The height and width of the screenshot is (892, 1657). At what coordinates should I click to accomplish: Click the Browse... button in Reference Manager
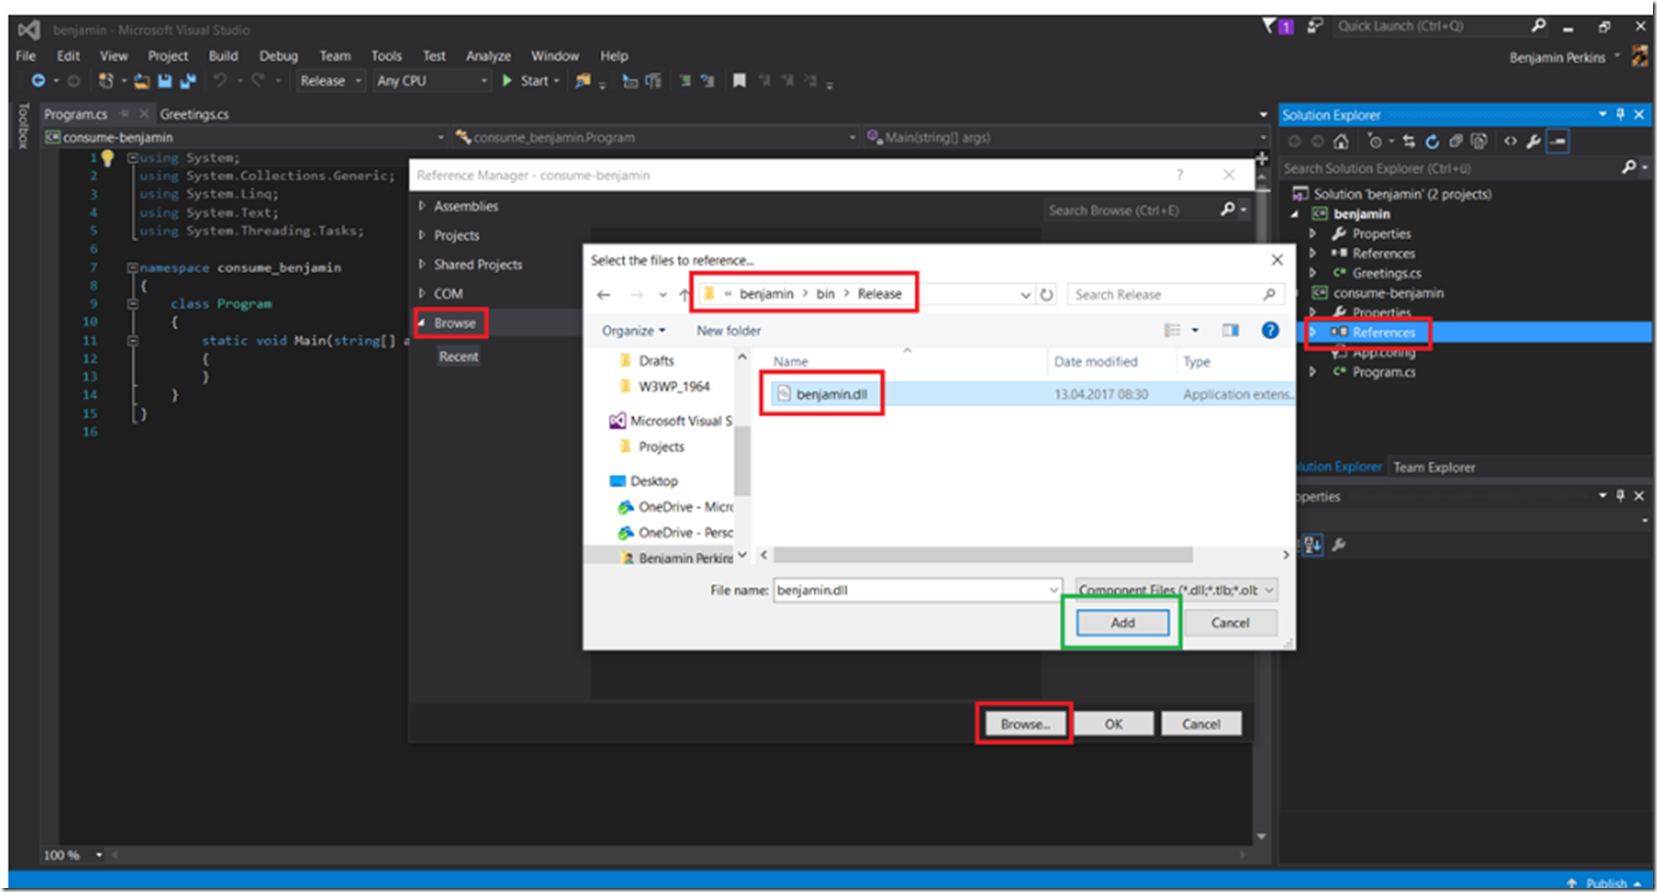[x=1025, y=724]
